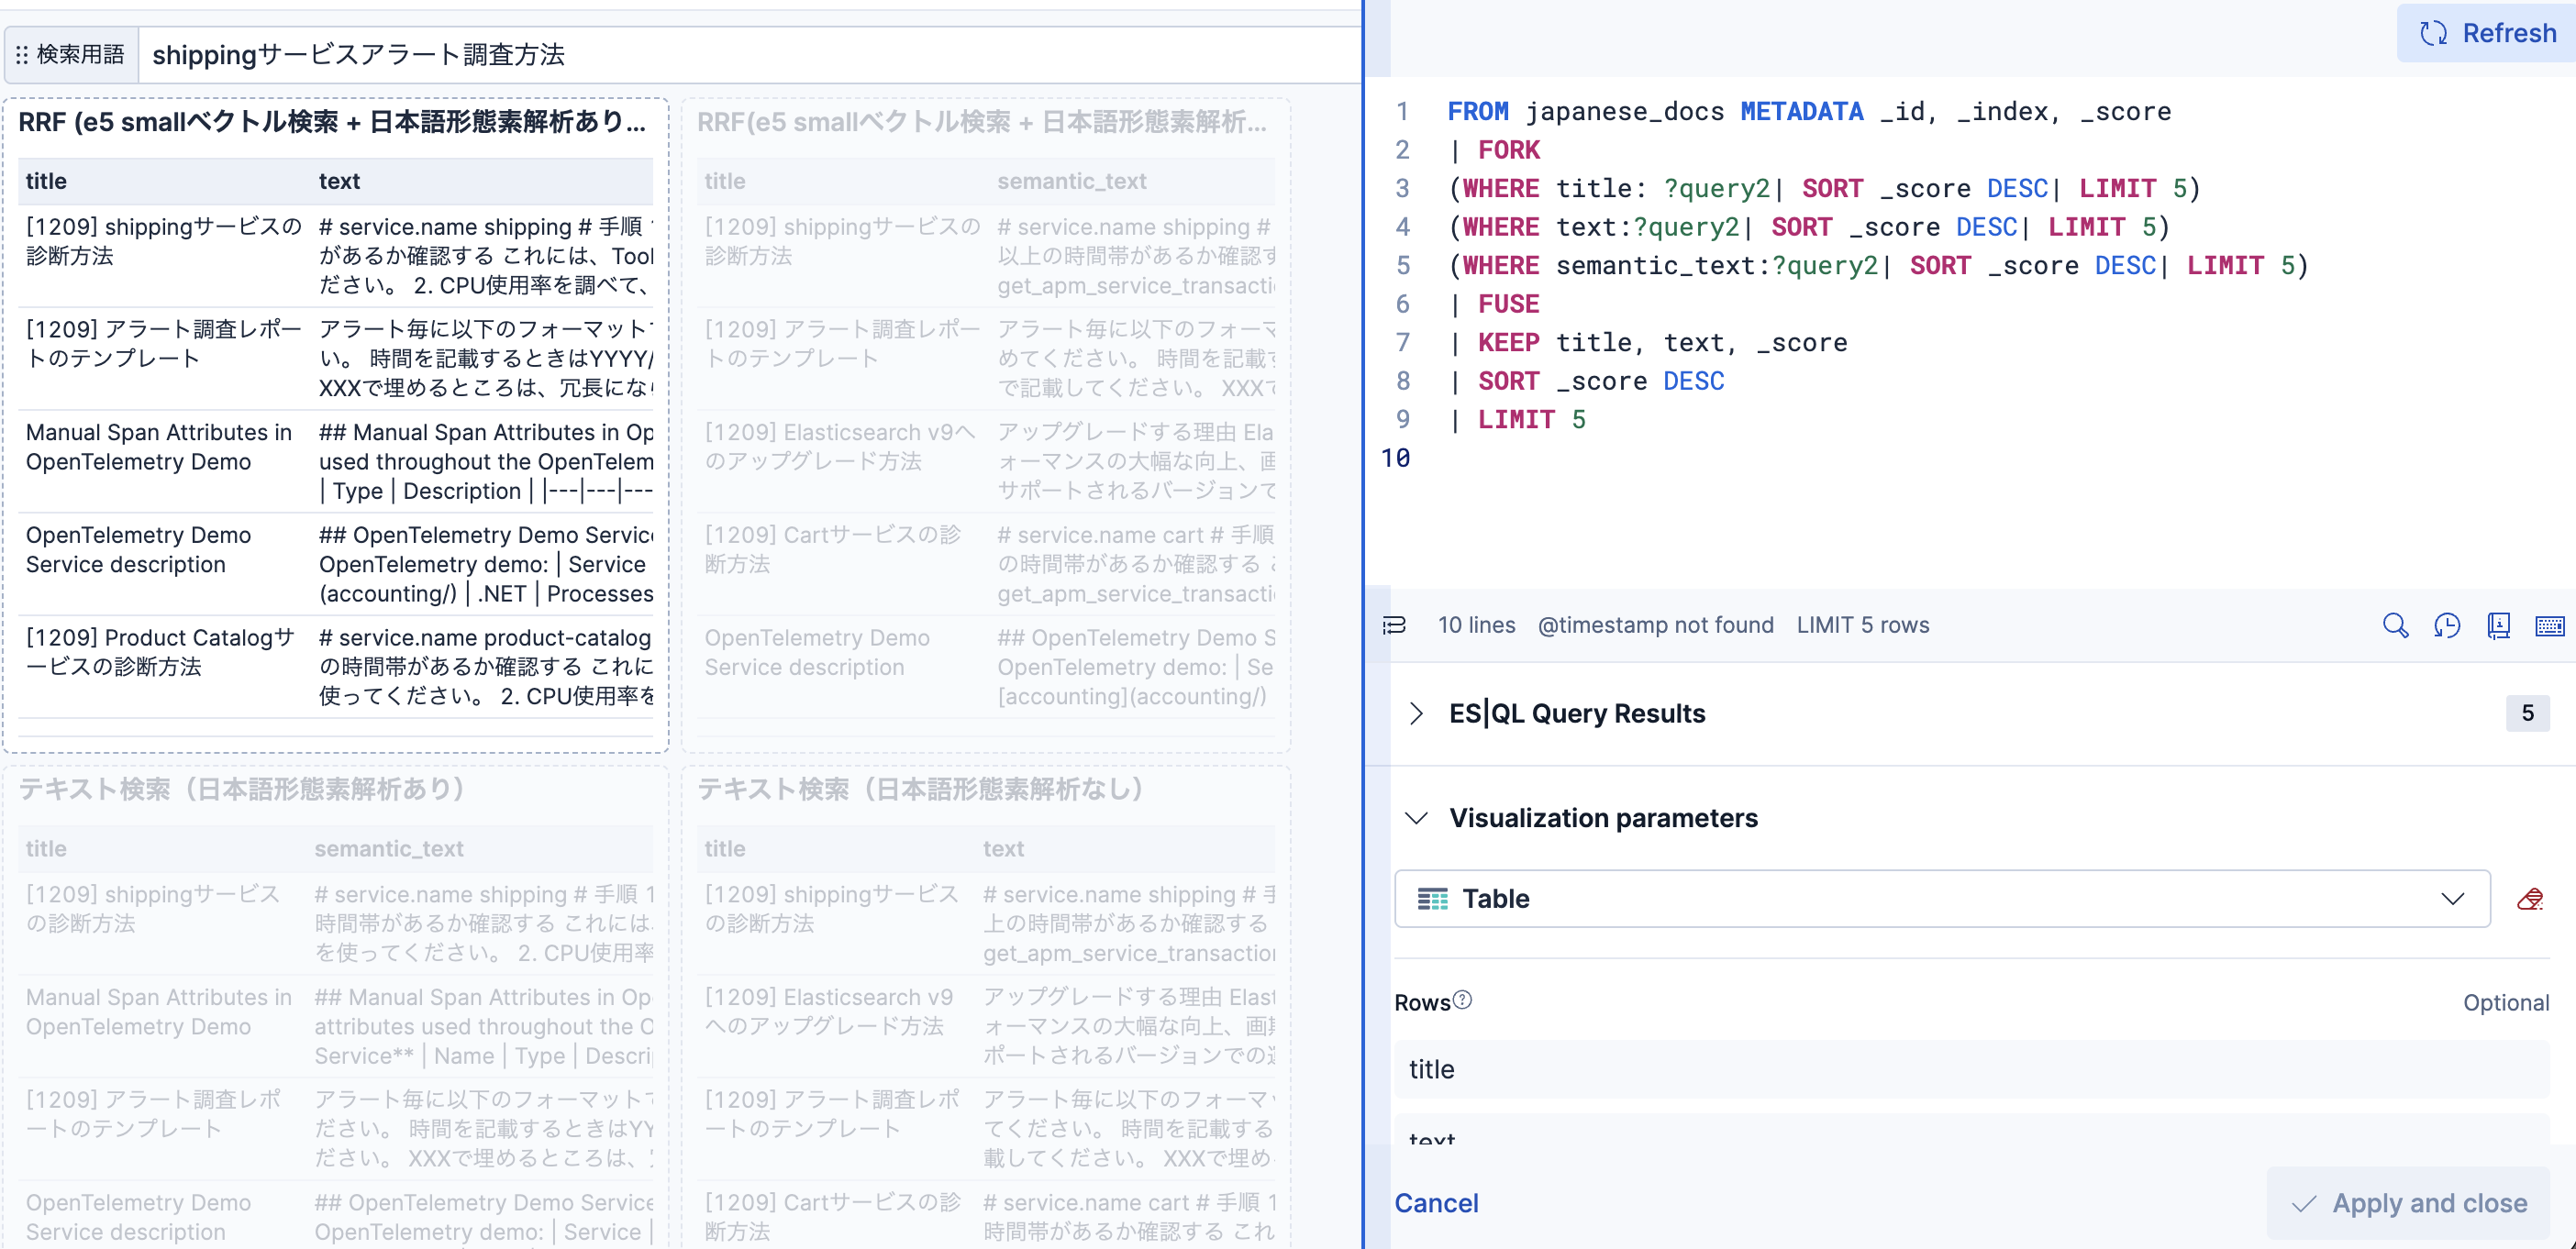The width and height of the screenshot is (2576, 1249).
Task: Click the Rows help question icon
Action: [x=1462, y=1000]
